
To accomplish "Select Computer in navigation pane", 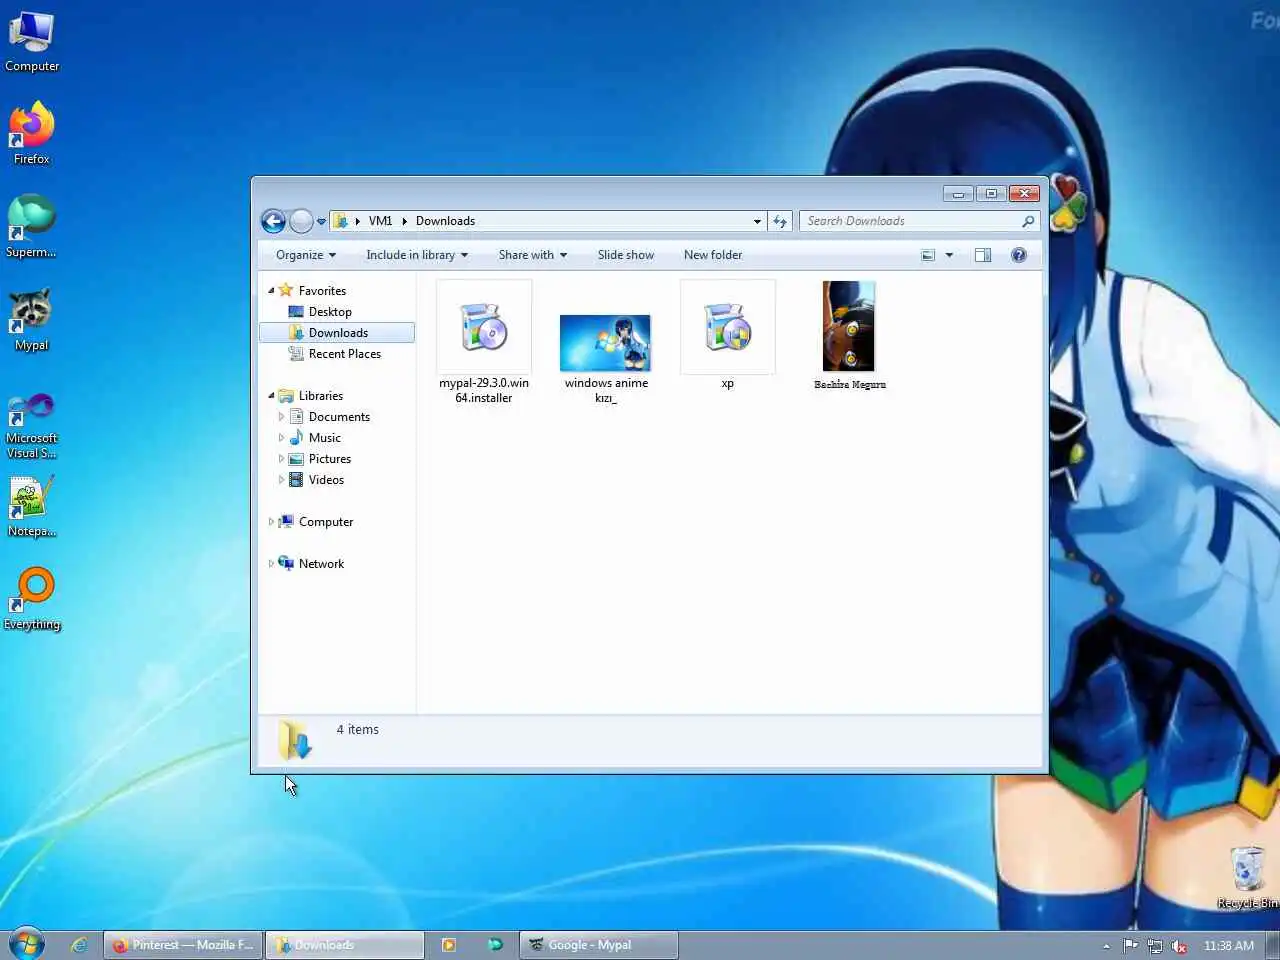I will pos(326,522).
